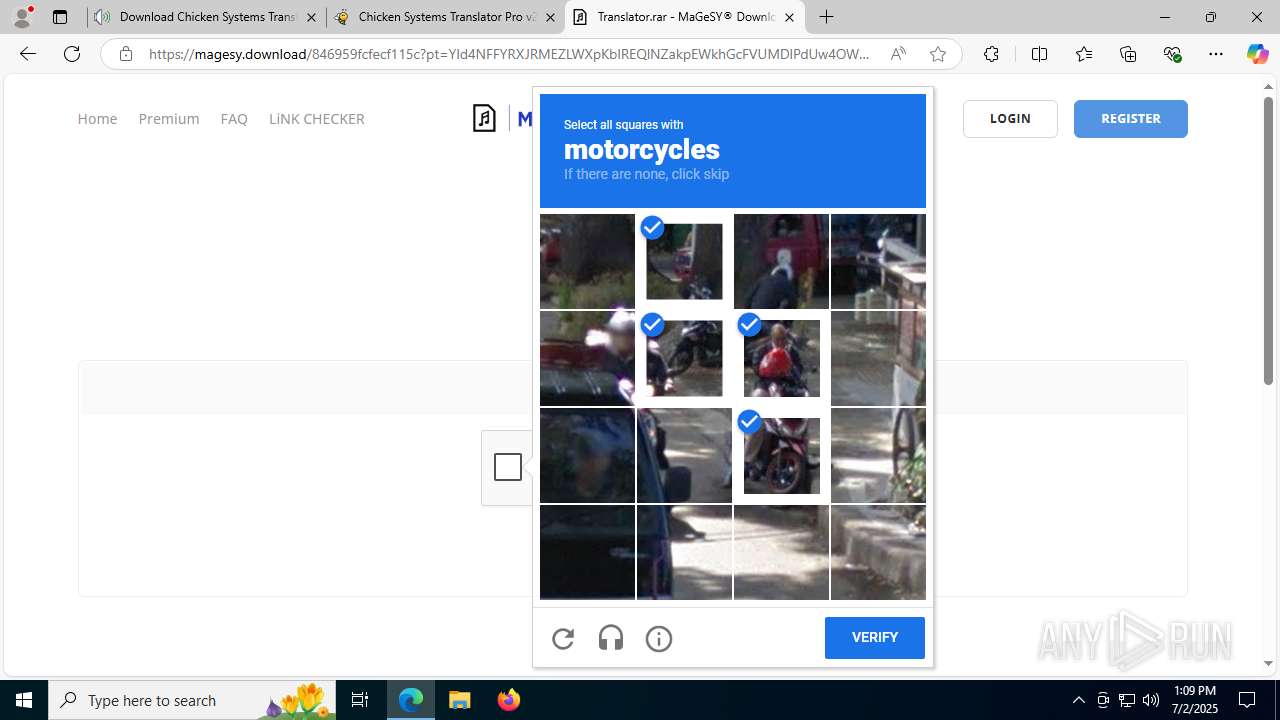Select the top-right street stall tile
This screenshot has width=1280, height=720.
click(x=878, y=261)
